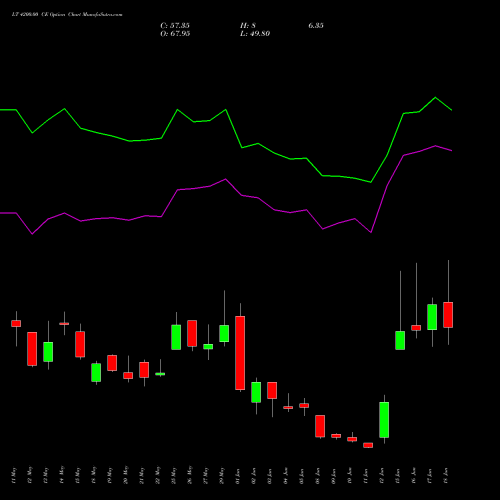Screen dimensions: 500x500
Task: Click the "12 Jun" date label
Action: pyautogui.click(x=382, y=476)
